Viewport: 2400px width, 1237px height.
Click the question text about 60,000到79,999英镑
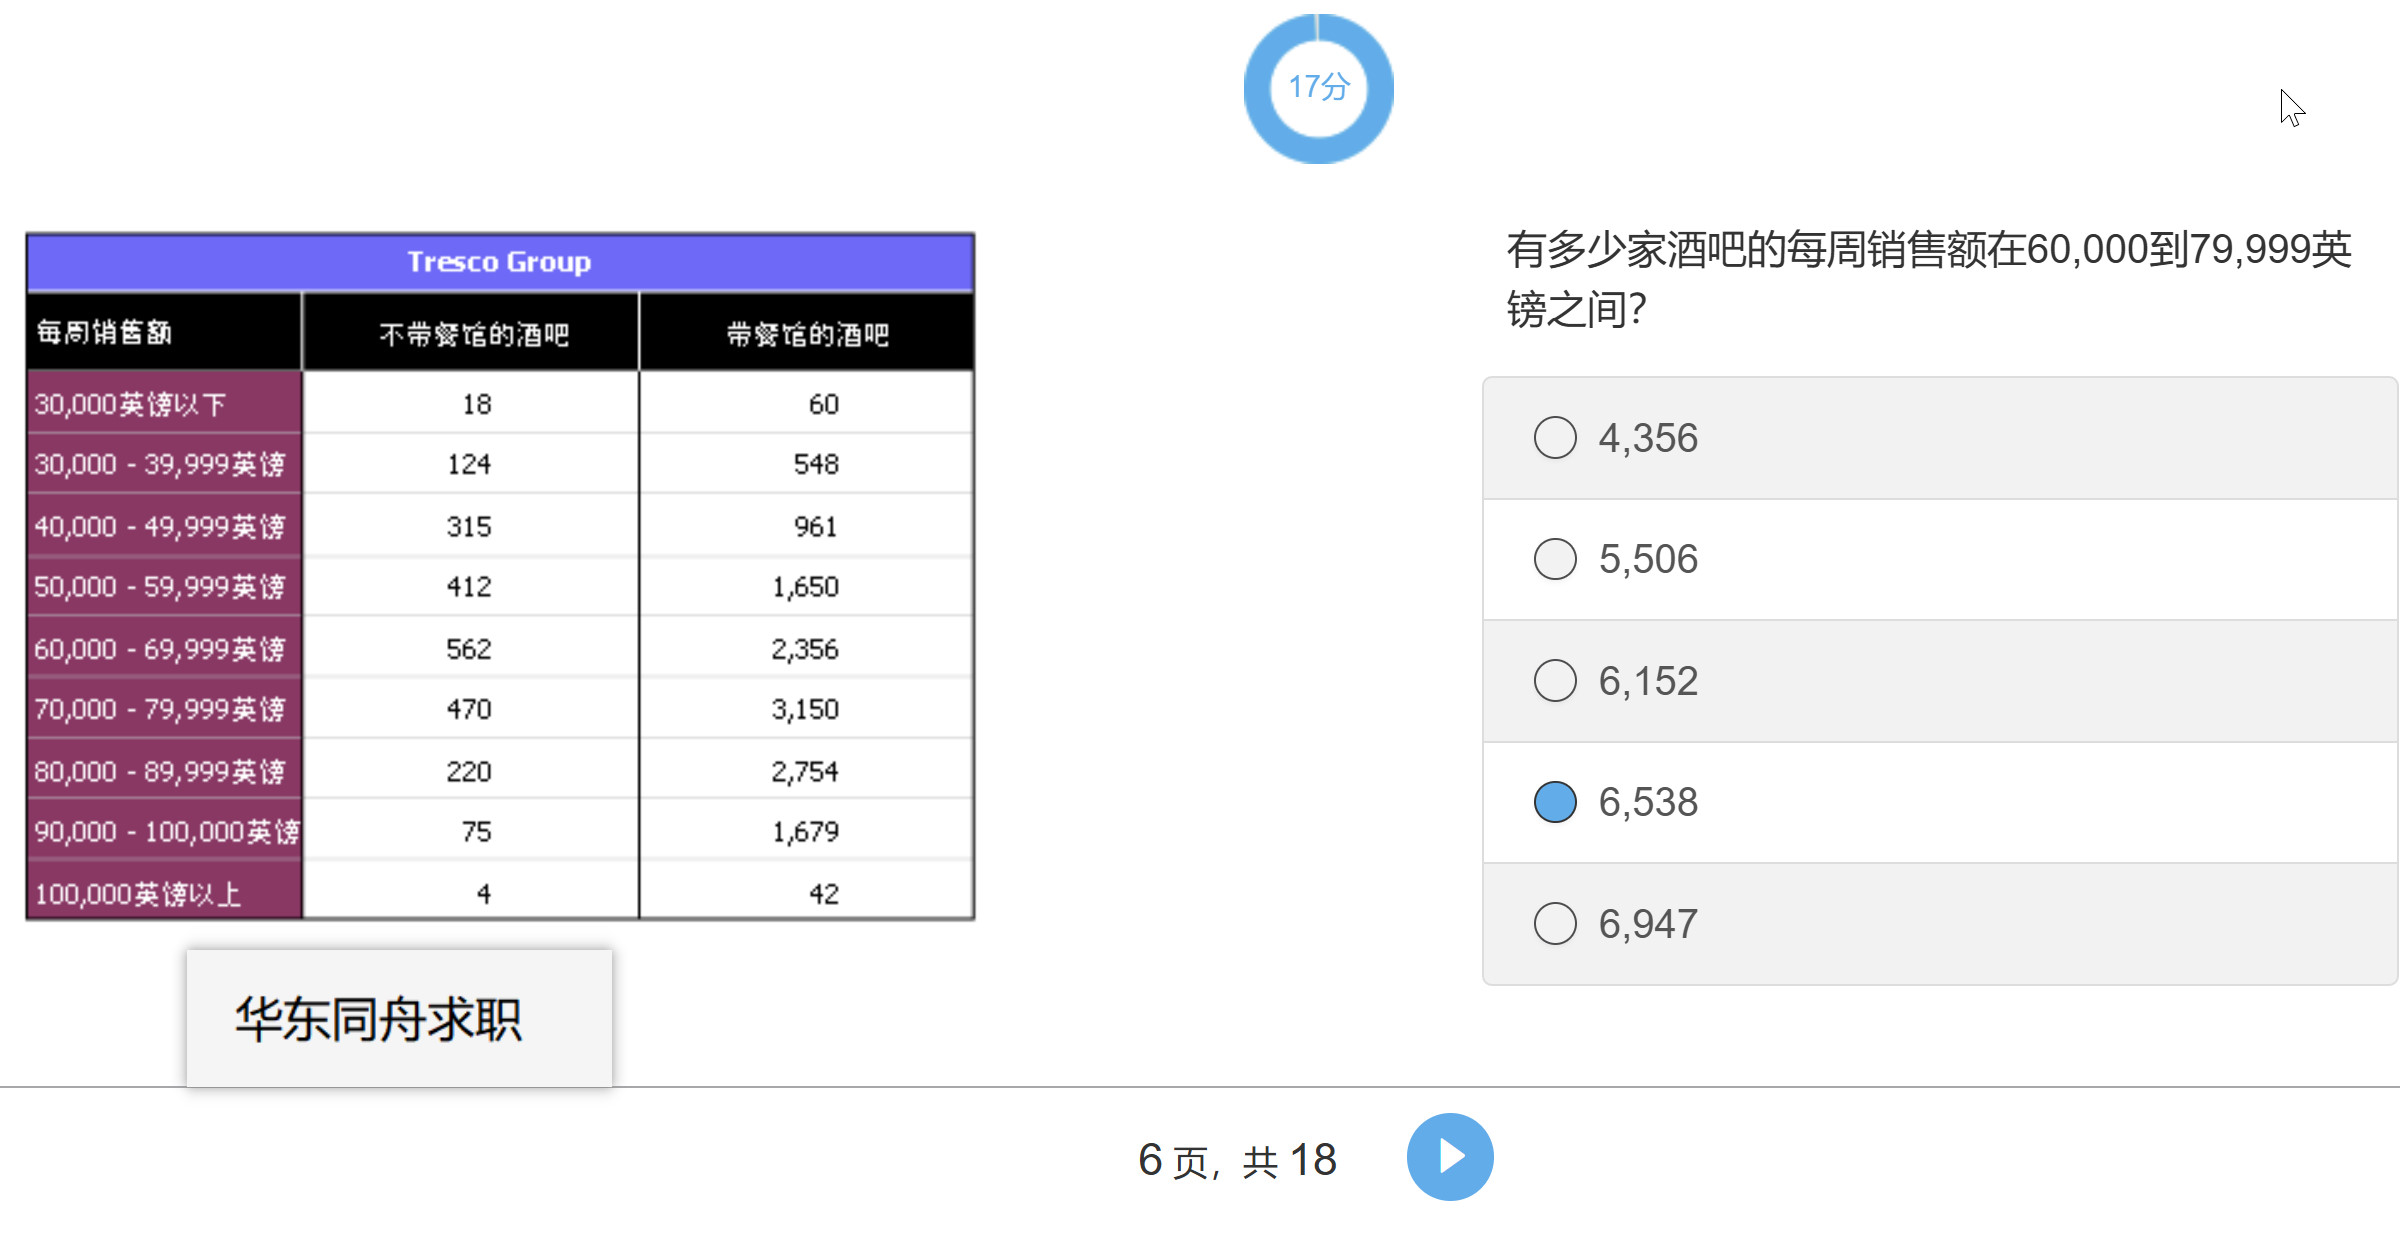pyautogui.click(x=1928, y=278)
